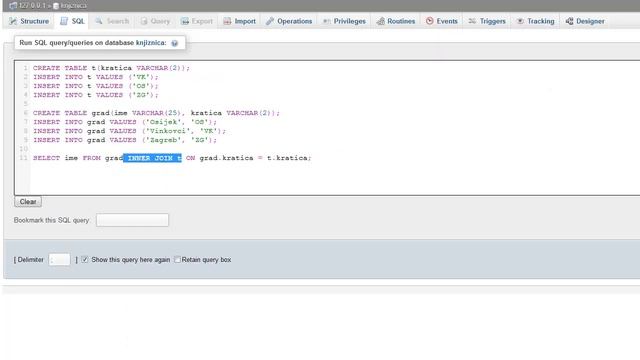Click the Export tab icon
Image resolution: width=640 pixels, height=360 pixels.
tap(185, 21)
